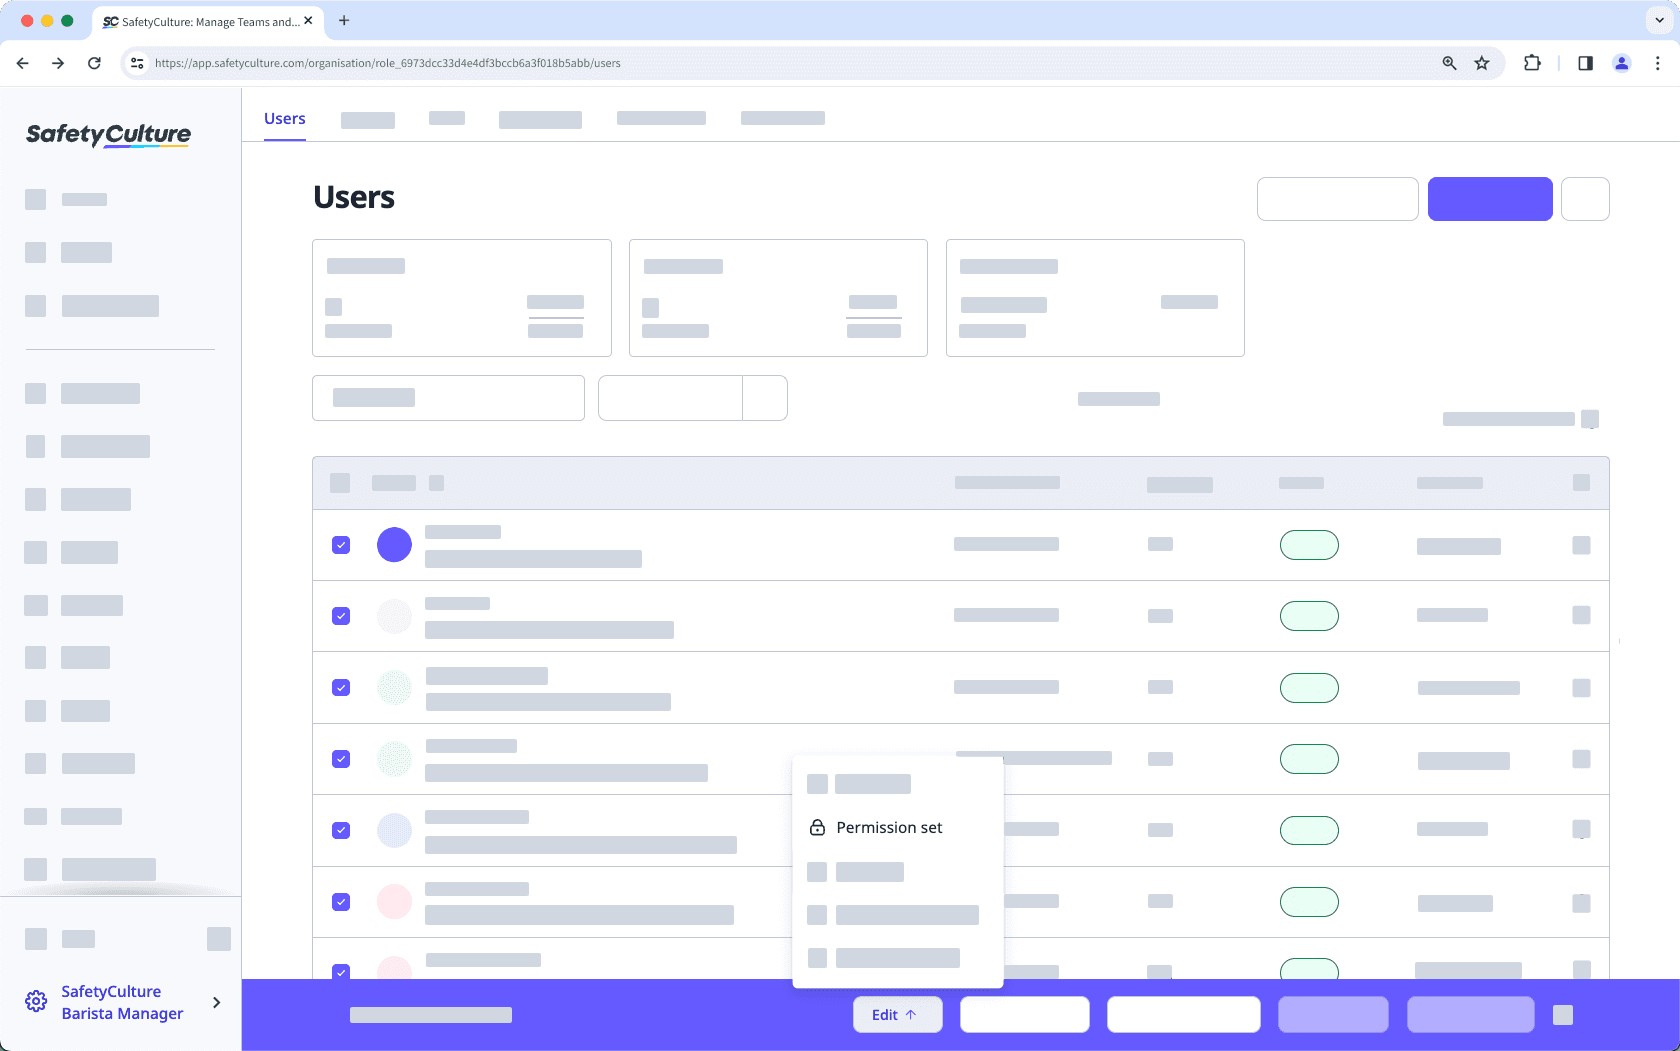This screenshot has height=1051, width=1680.
Task: Open the tab search chevron top-right
Action: tap(1657, 20)
